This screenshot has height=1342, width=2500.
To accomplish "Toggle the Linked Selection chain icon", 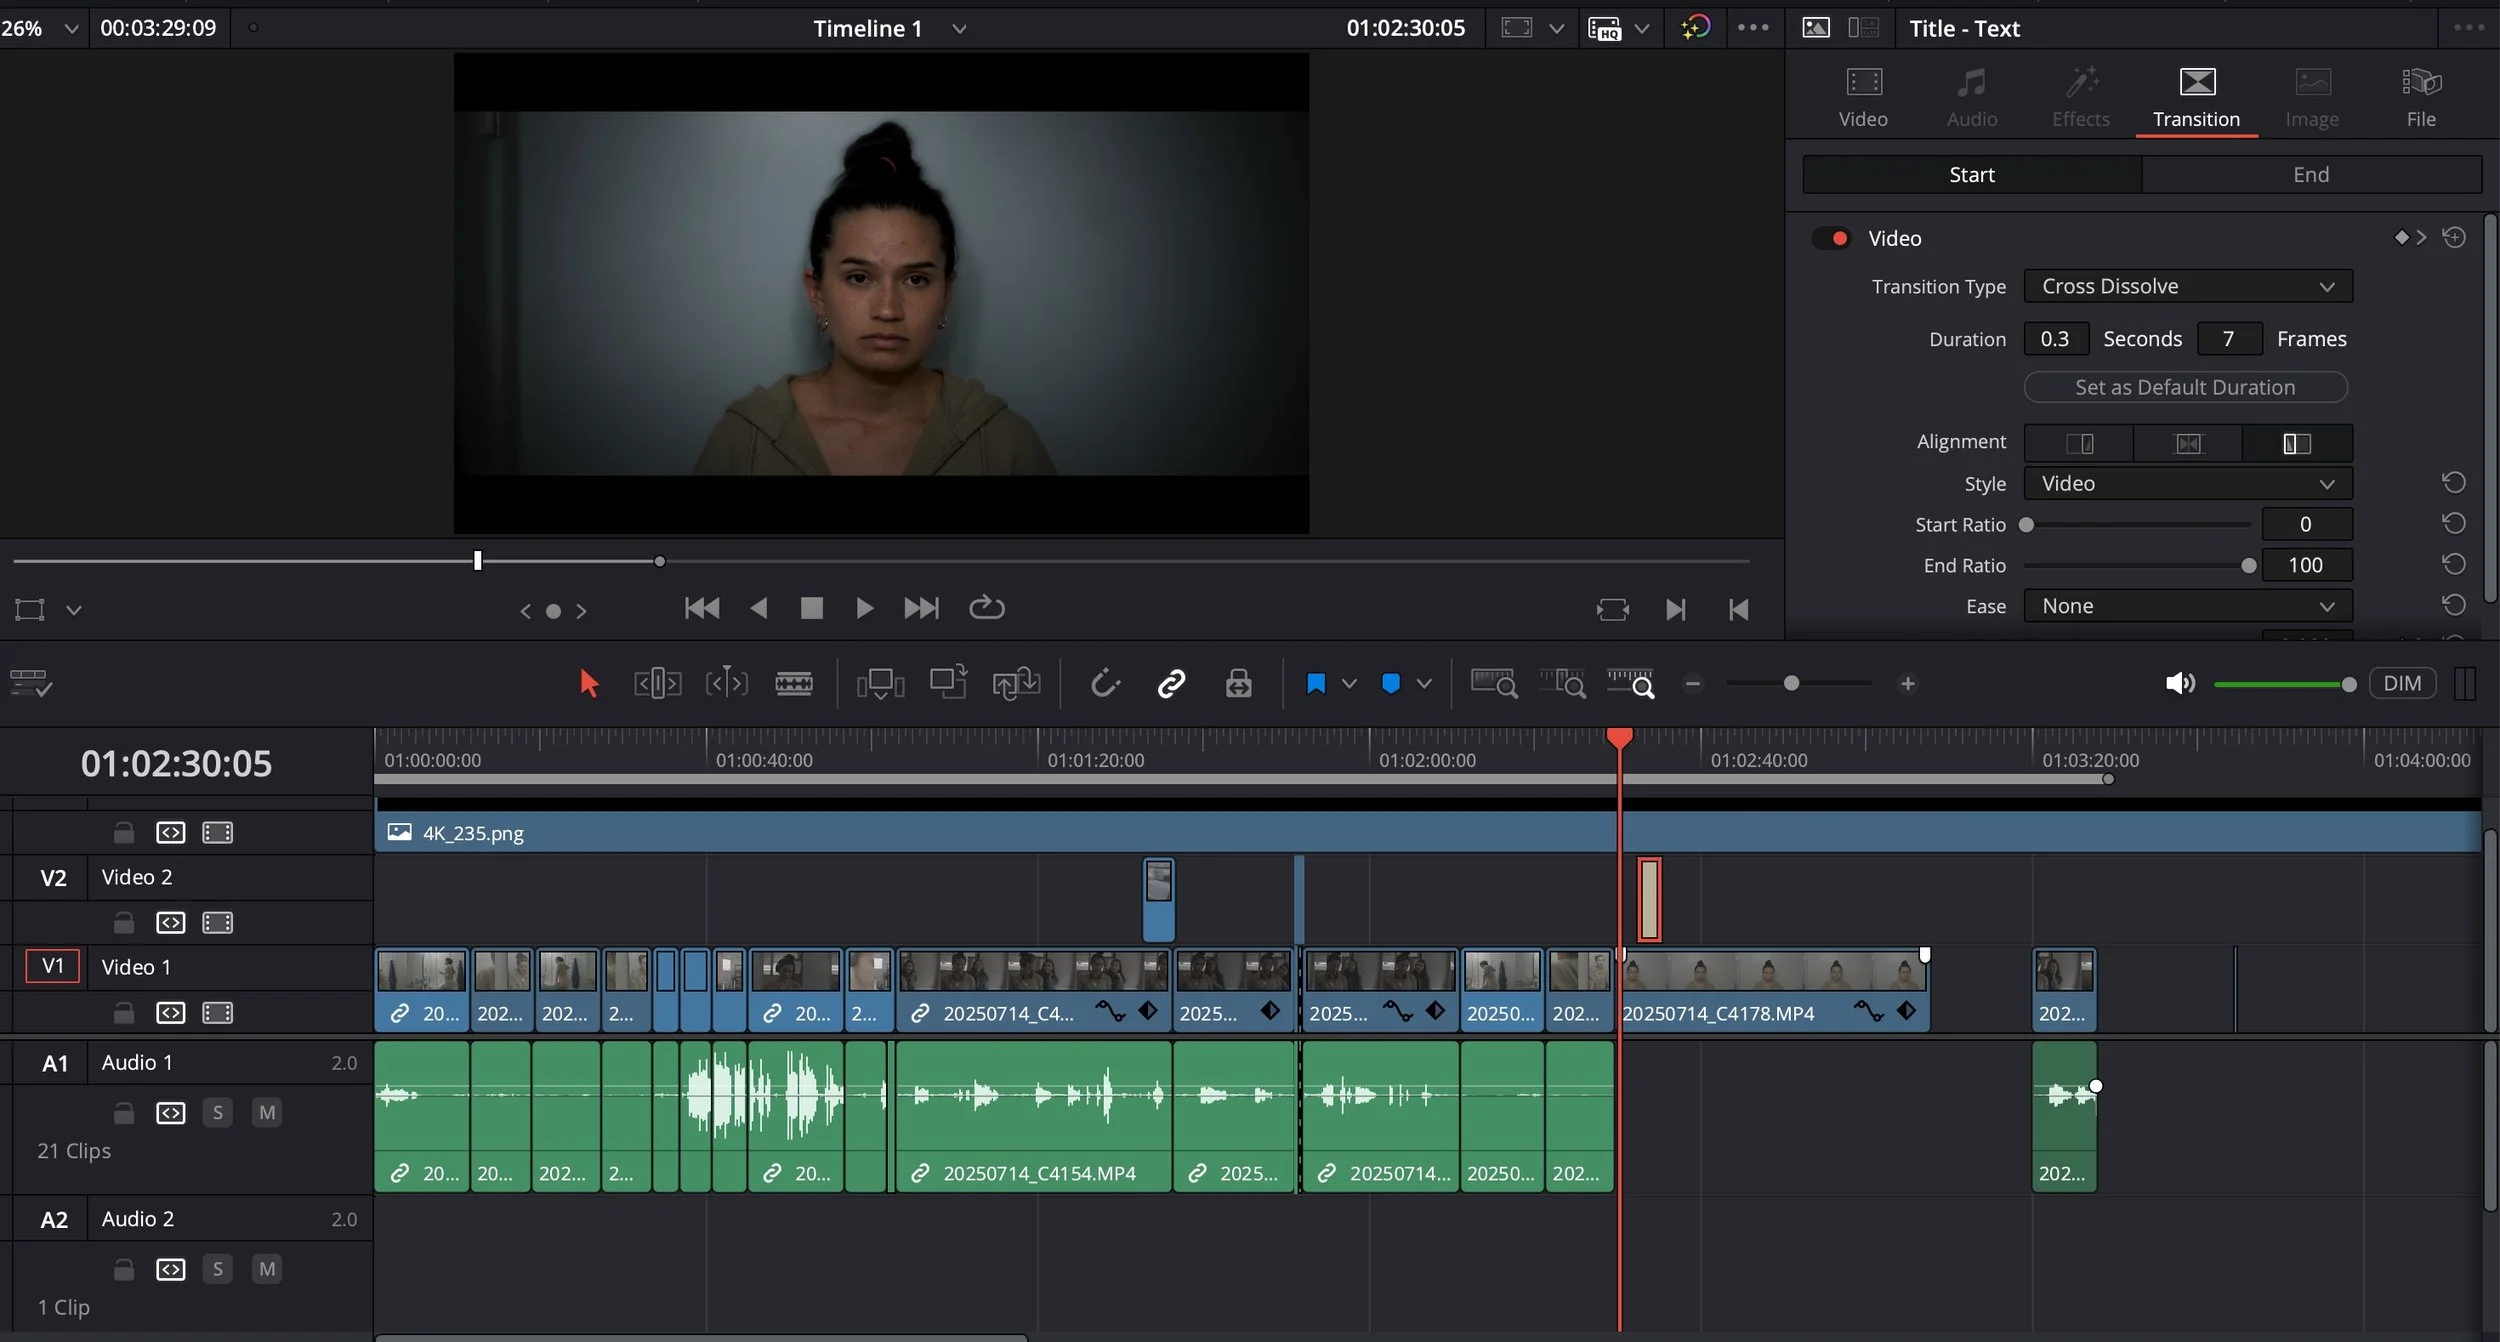I will point(1171,684).
